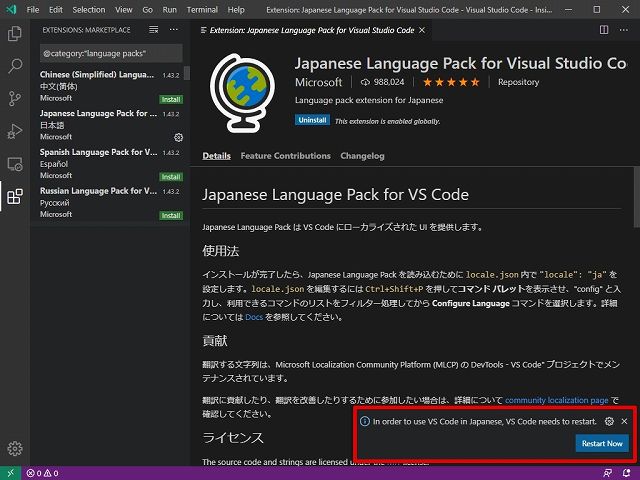This screenshot has width=640, height=480.
Task: Open notification settings gear icon
Action: (609, 421)
